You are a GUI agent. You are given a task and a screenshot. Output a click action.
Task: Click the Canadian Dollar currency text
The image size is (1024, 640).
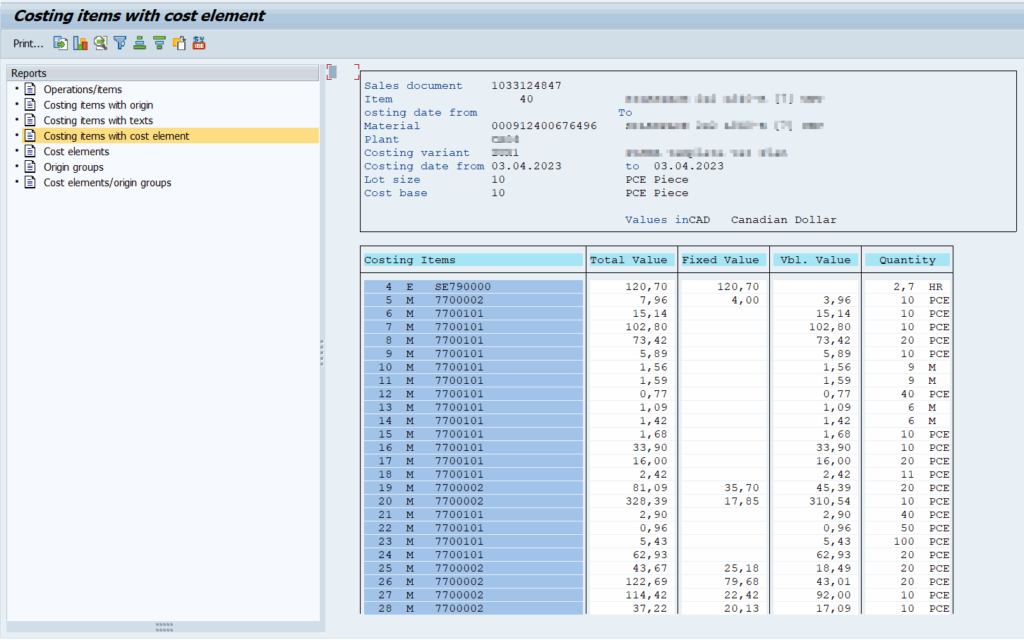[784, 220]
